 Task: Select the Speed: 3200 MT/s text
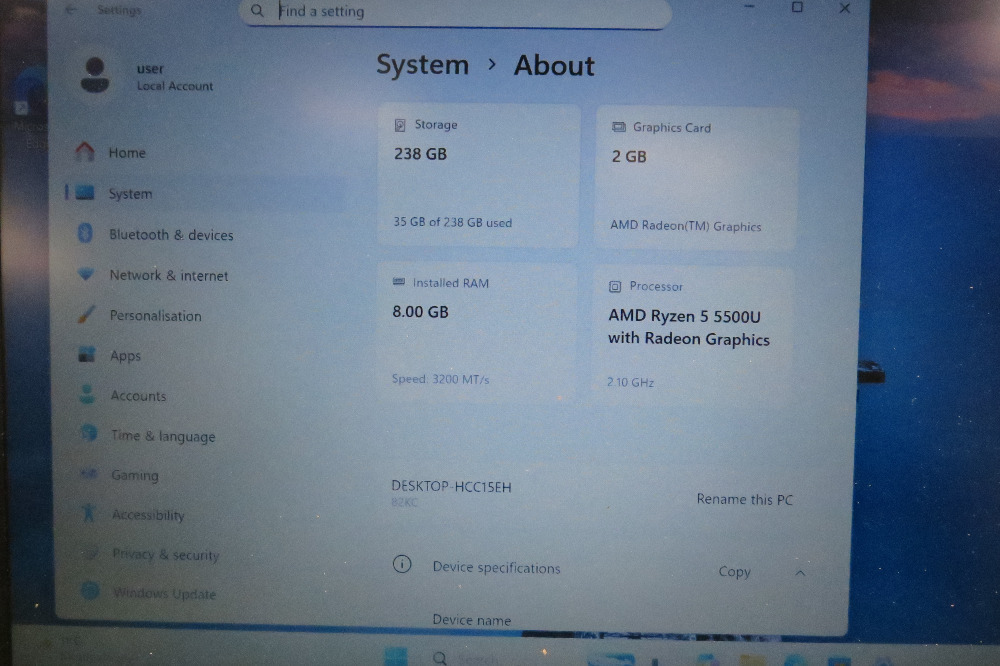[x=440, y=379]
